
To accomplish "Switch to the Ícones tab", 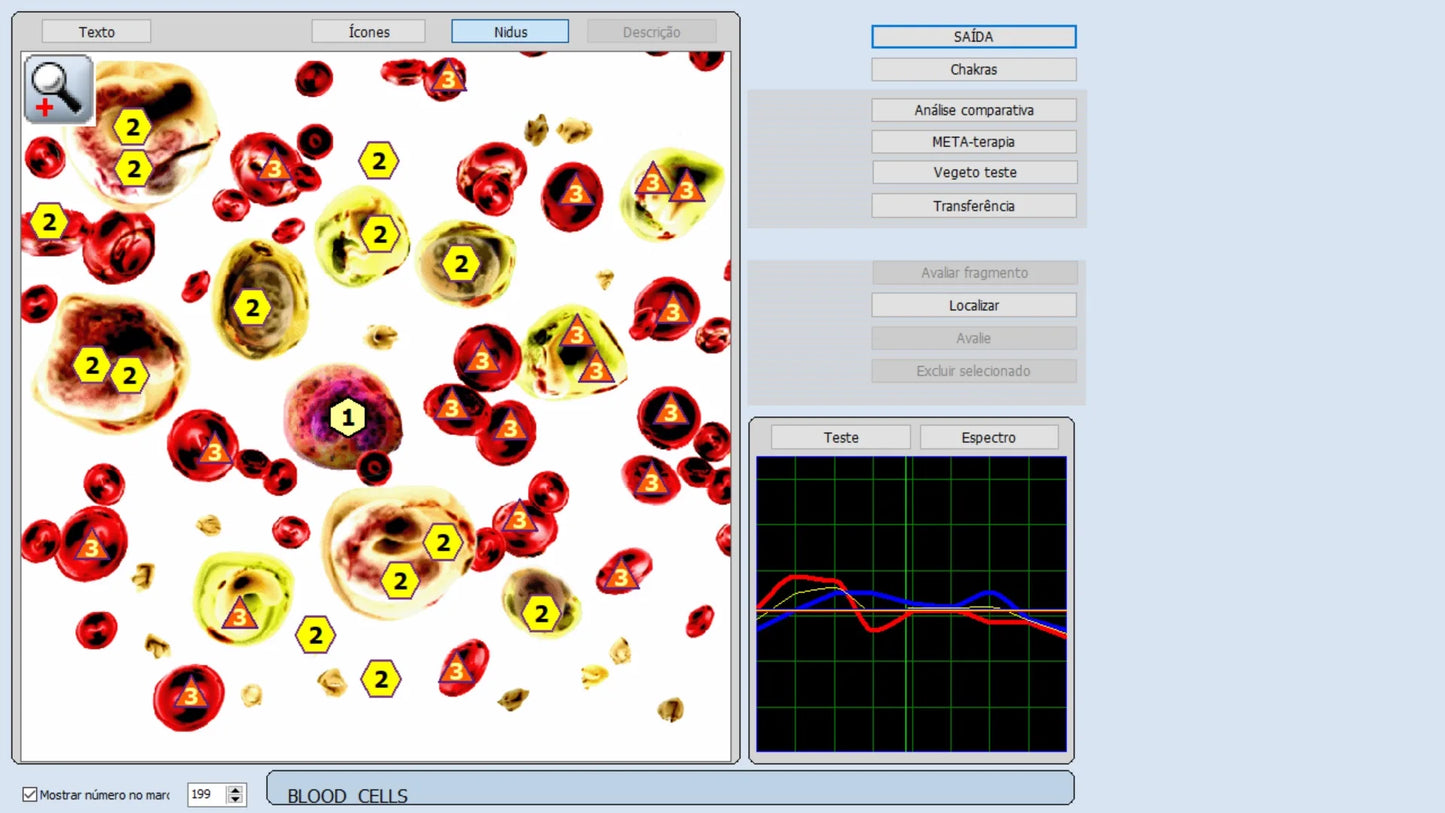I will (x=368, y=32).
